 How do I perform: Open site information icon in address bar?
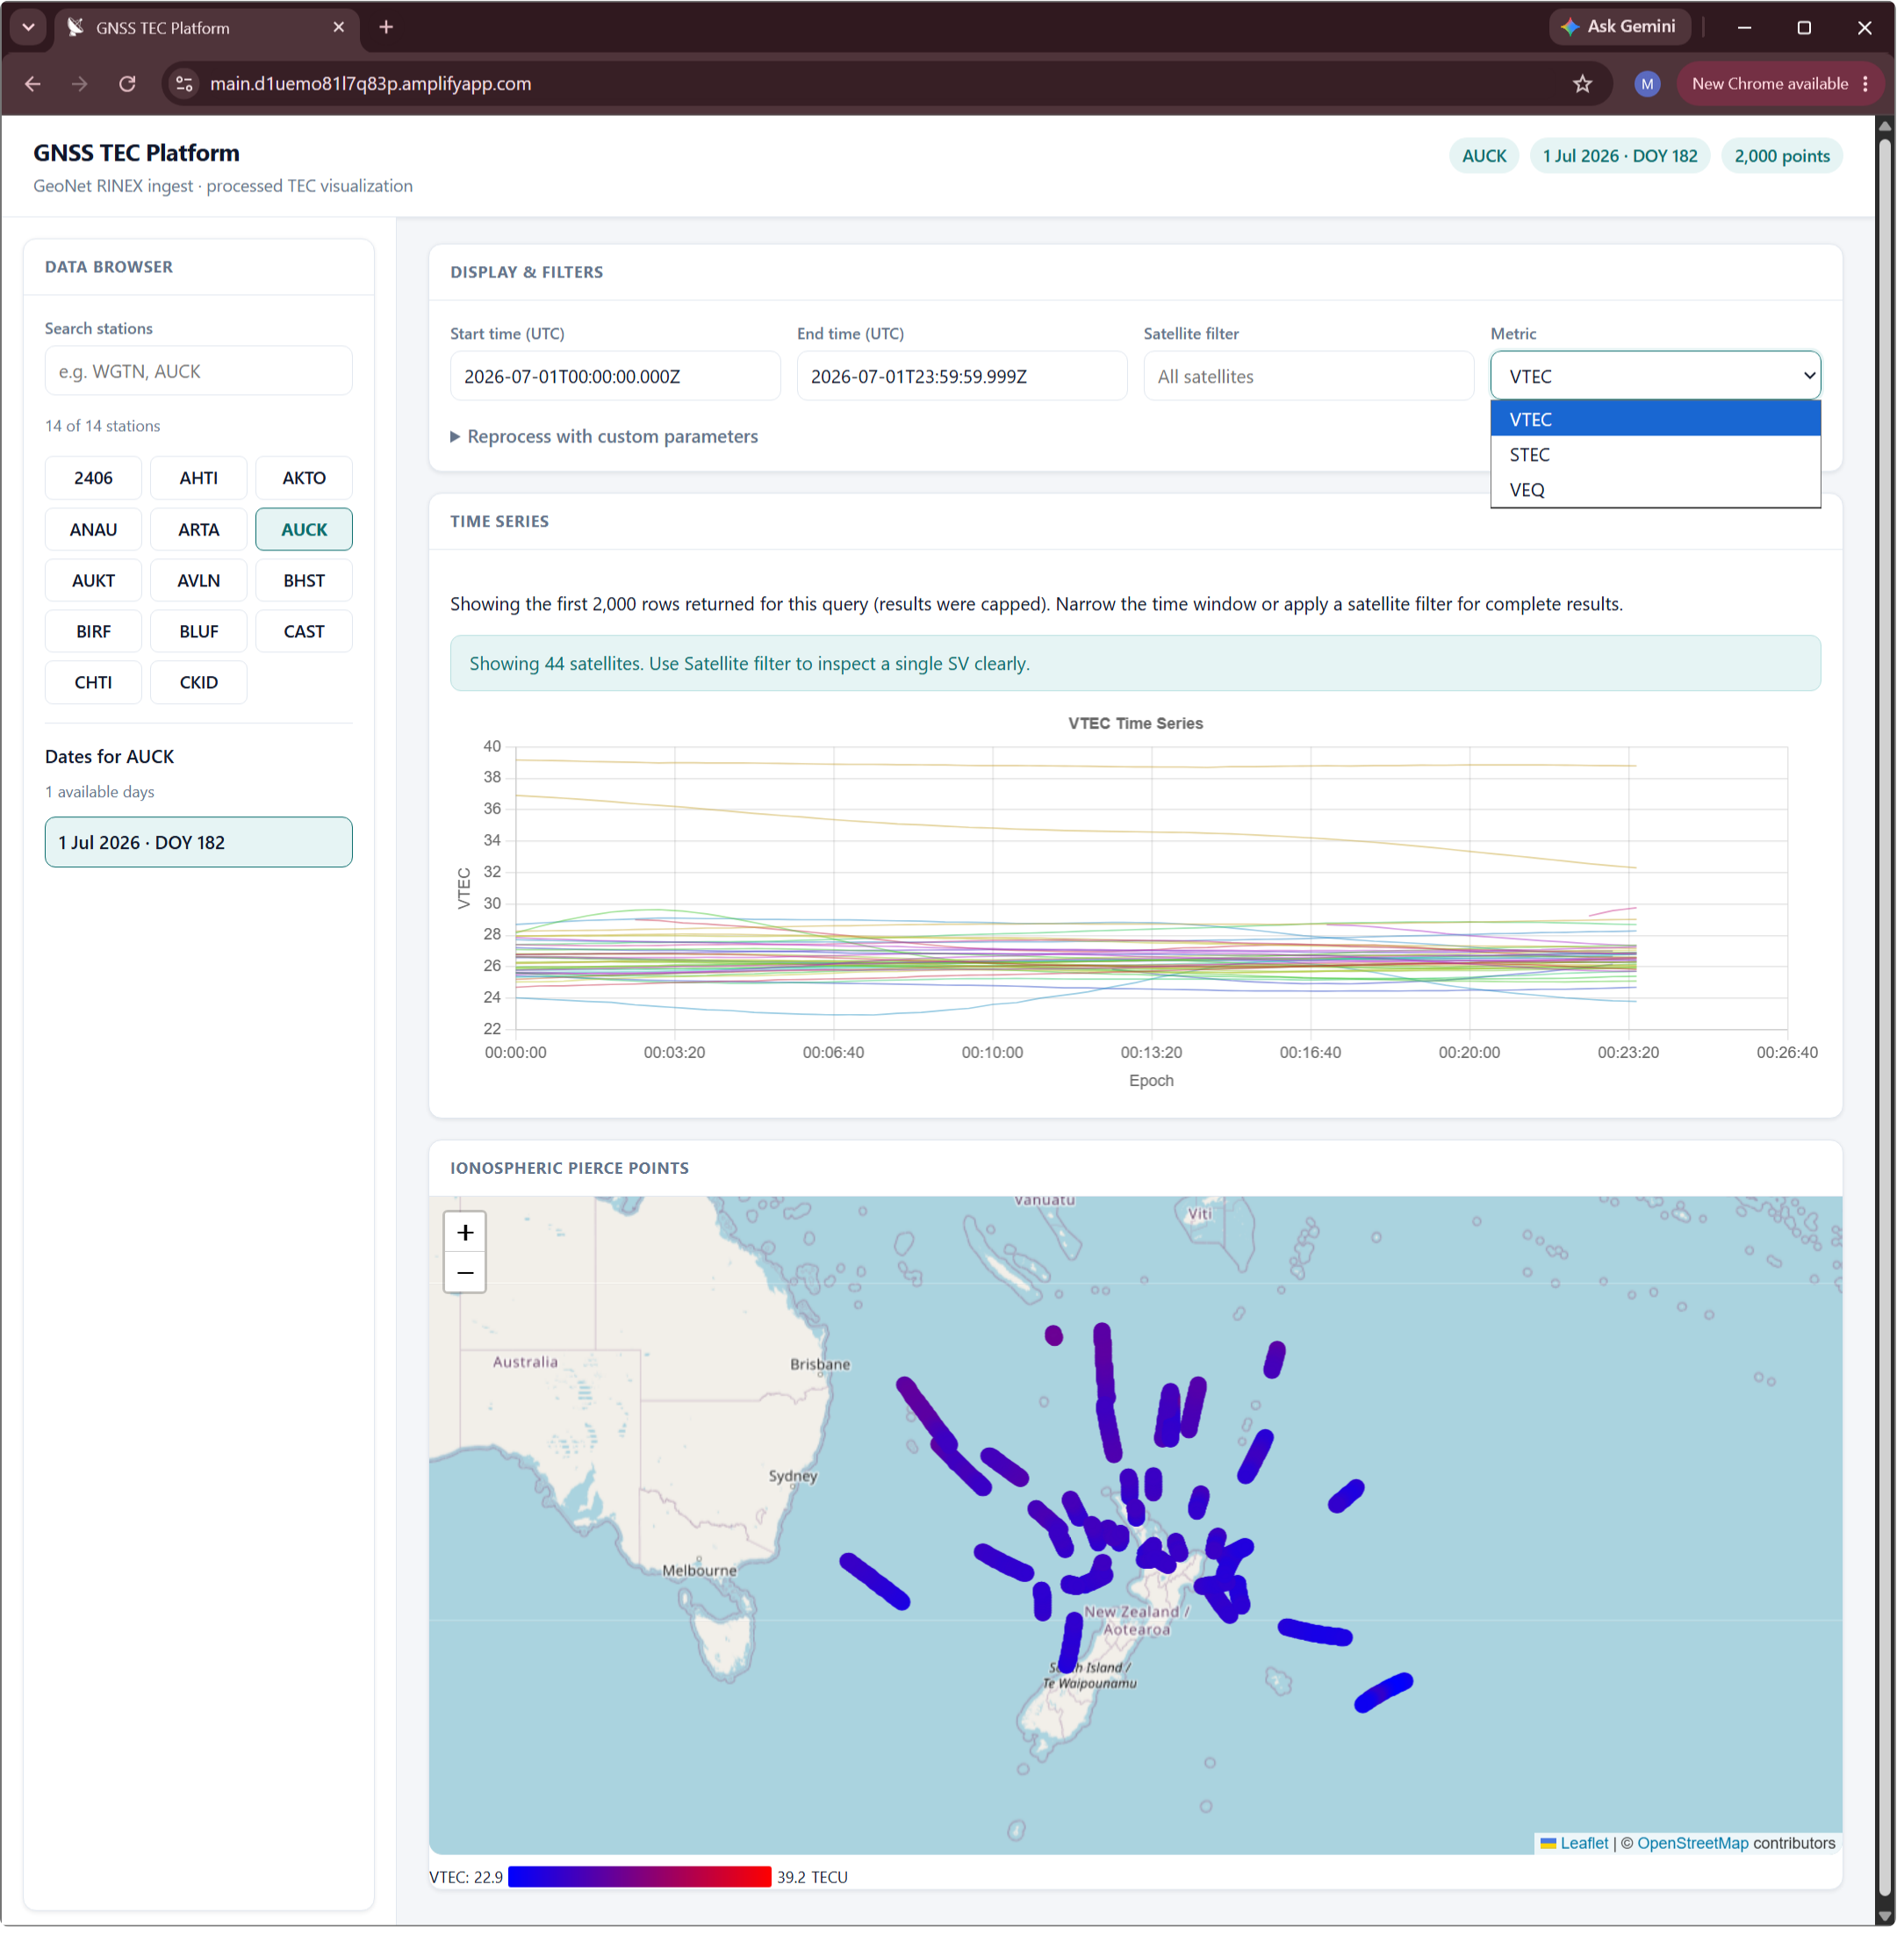coord(185,84)
